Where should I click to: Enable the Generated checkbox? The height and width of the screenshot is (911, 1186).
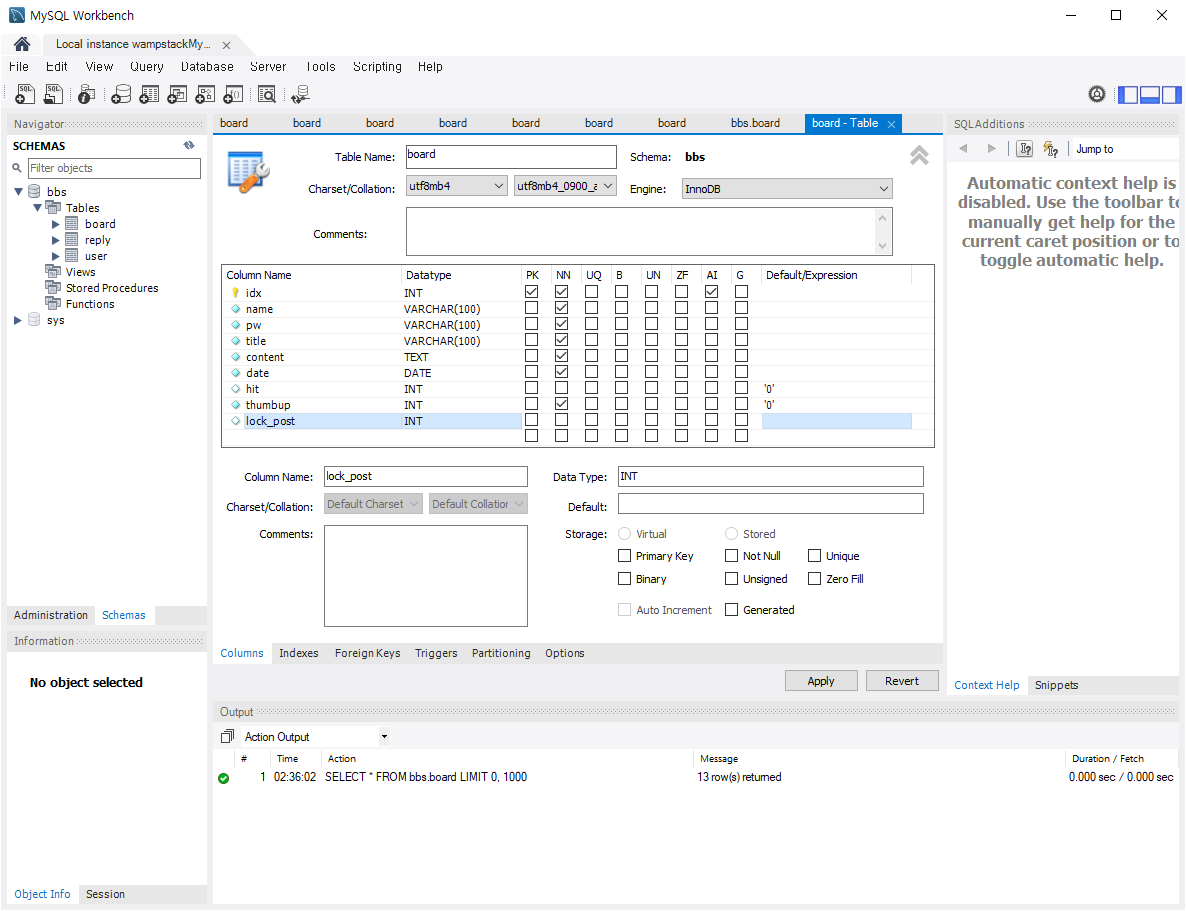731,610
